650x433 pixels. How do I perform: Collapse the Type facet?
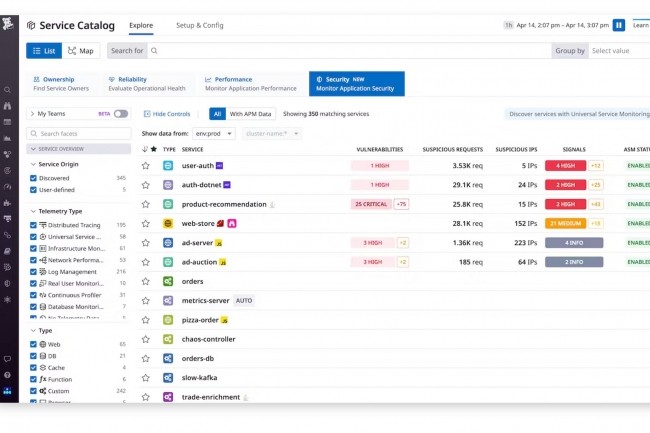33,331
